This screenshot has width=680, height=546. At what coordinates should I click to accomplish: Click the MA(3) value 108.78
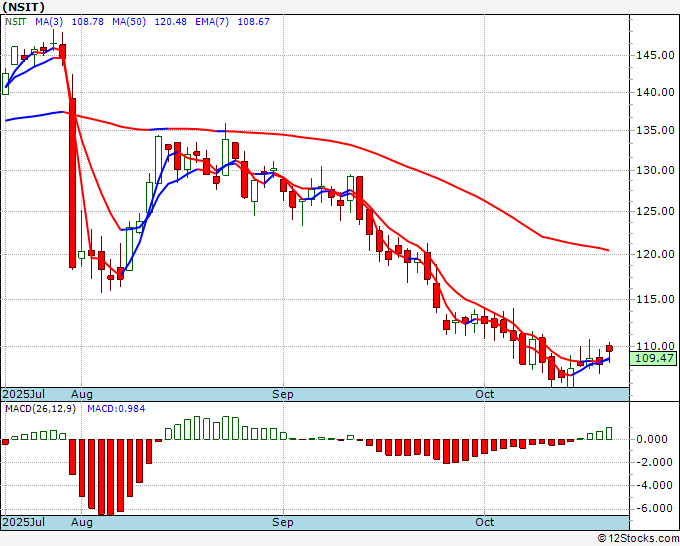[88, 22]
